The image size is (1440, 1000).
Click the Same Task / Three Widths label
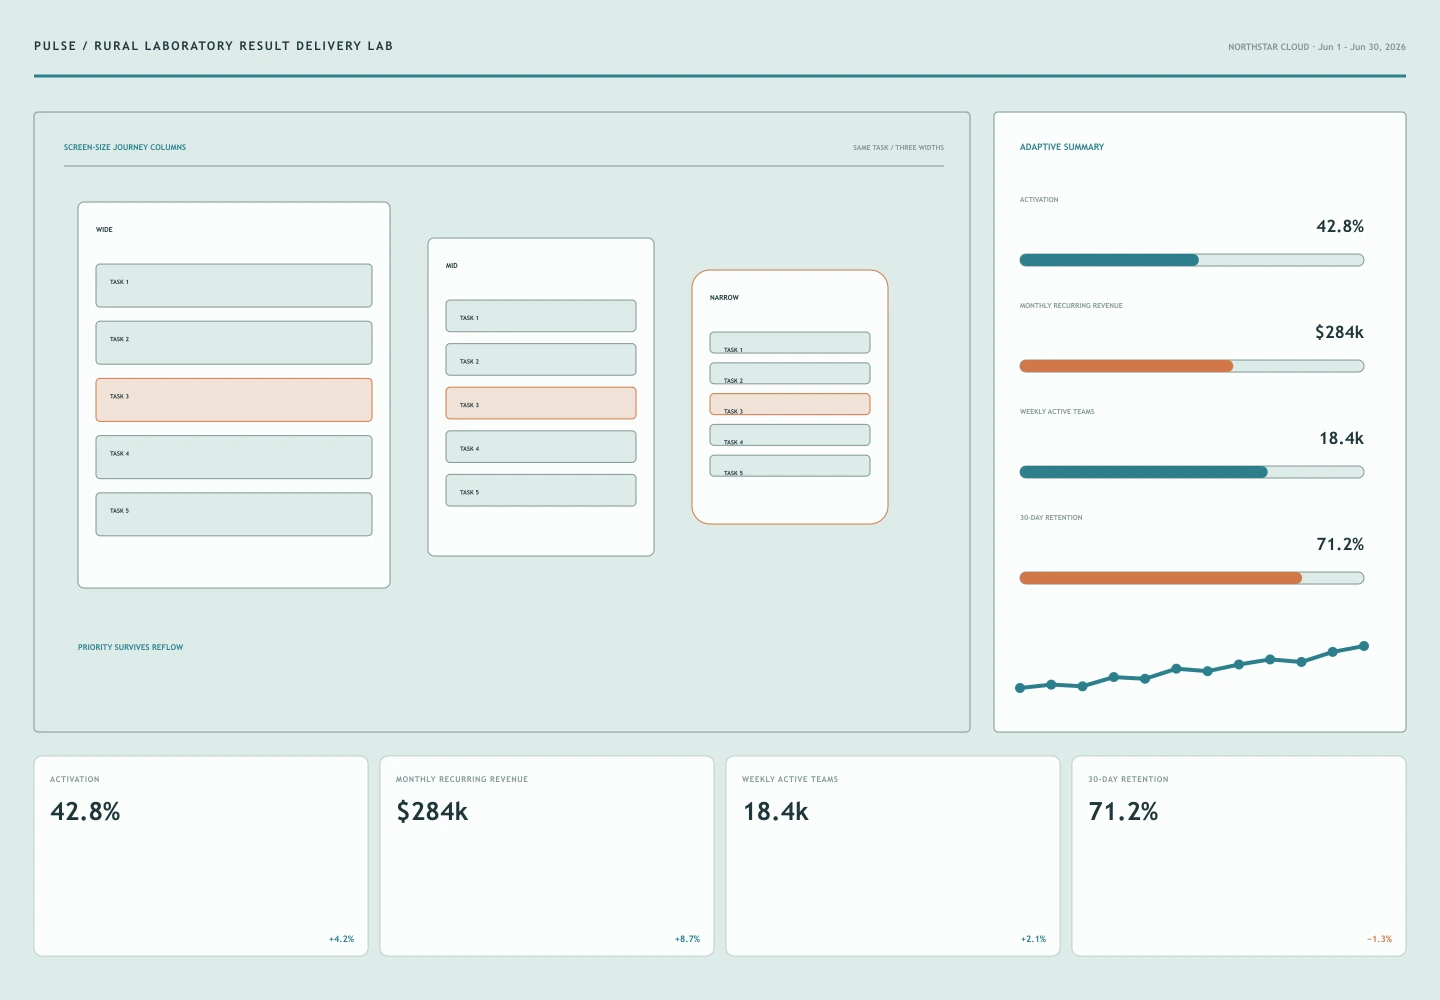click(898, 148)
